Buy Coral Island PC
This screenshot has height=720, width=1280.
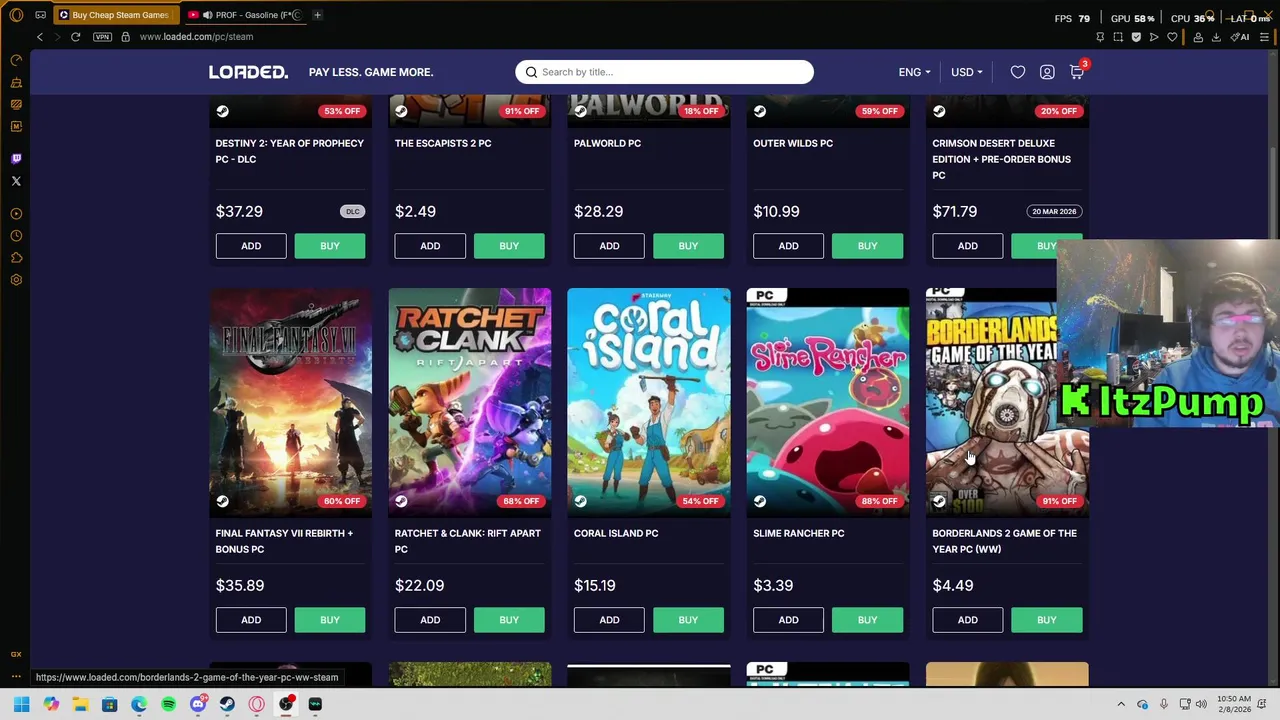point(688,620)
